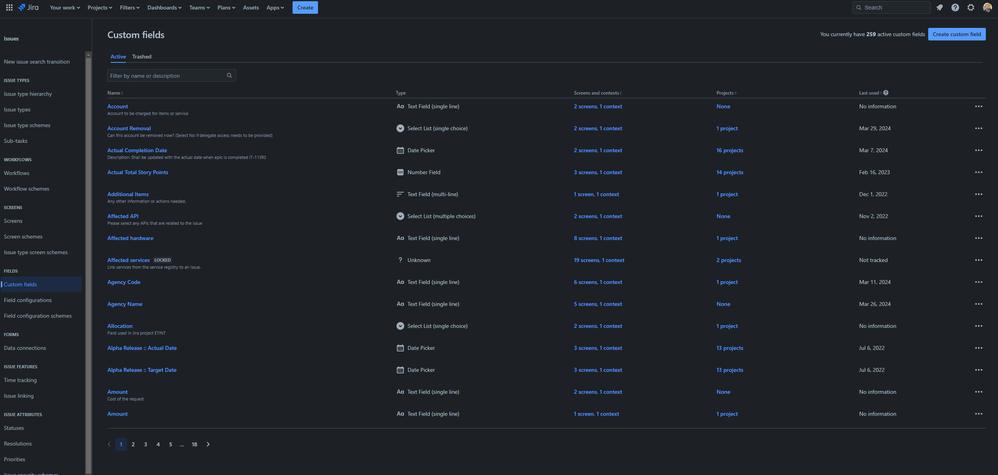Go to page 18 in pagination
998x475 pixels.
click(x=194, y=444)
